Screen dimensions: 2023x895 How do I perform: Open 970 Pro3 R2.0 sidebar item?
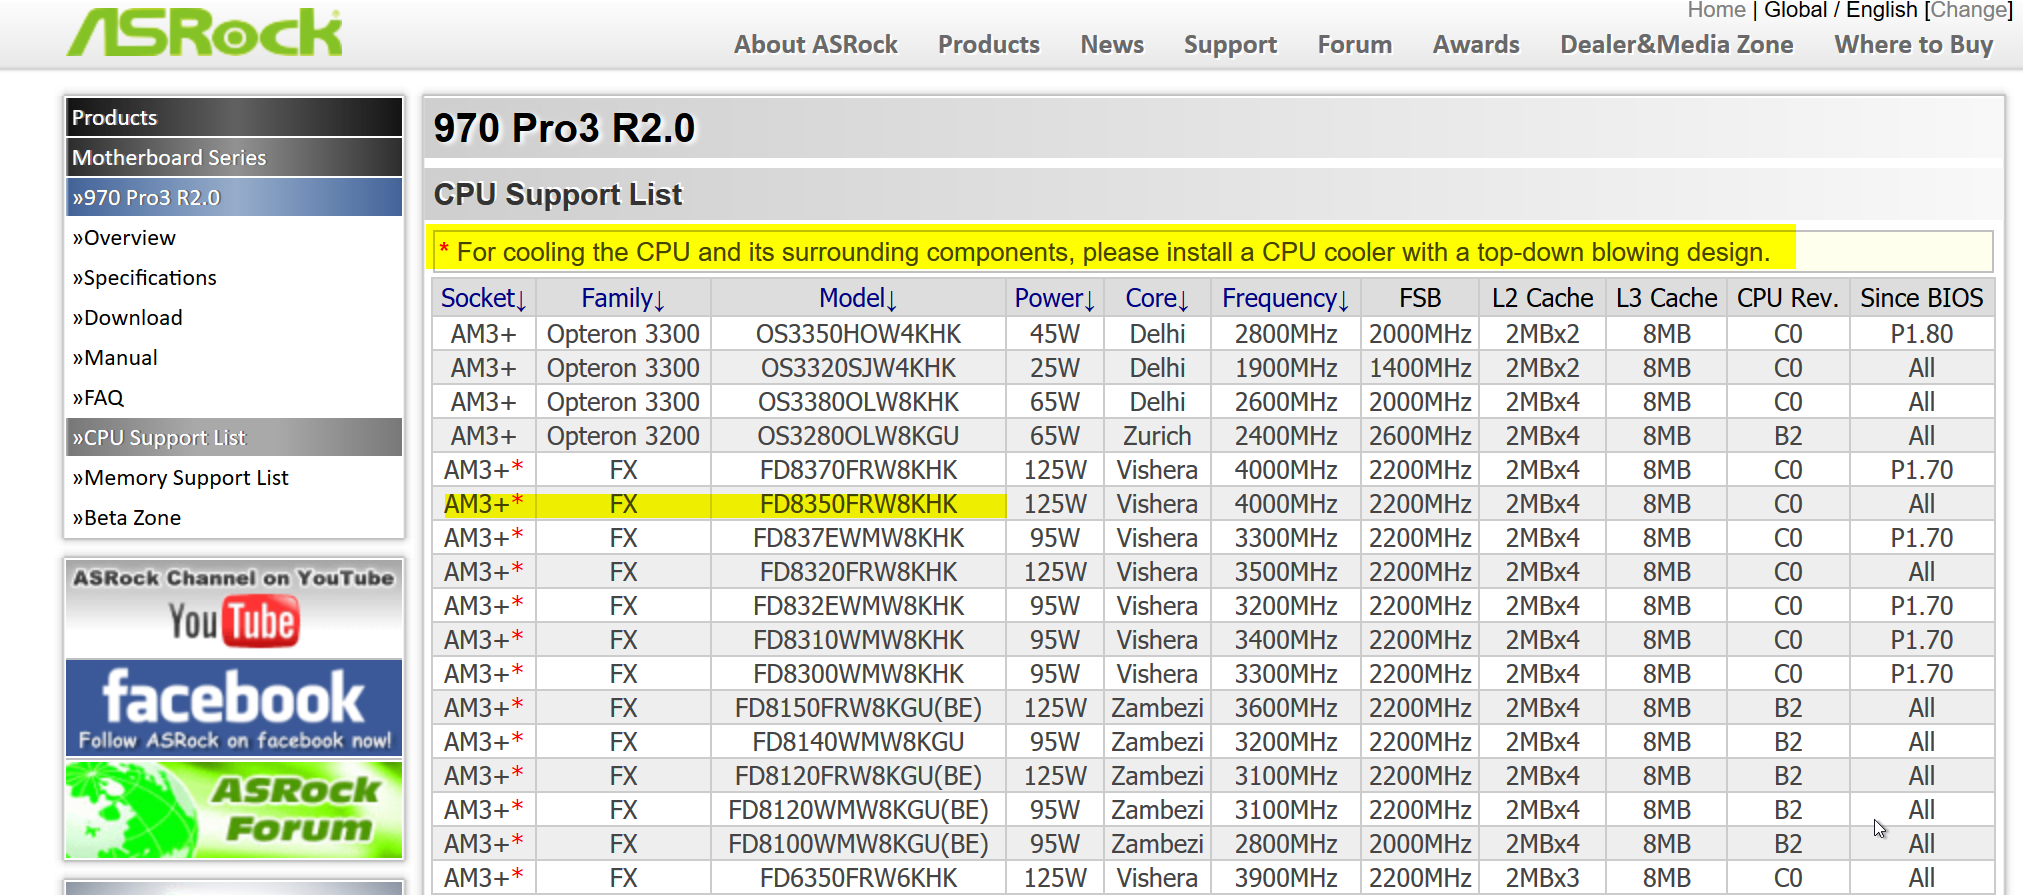click(x=234, y=197)
